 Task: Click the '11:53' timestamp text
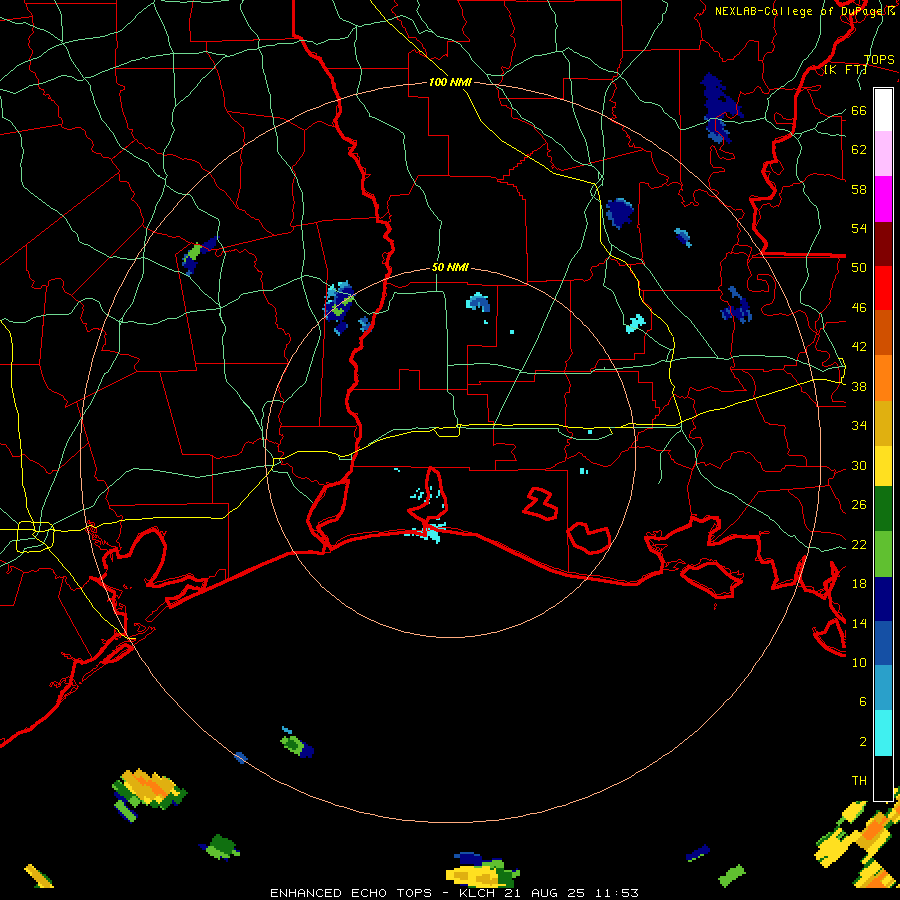click(x=618, y=893)
